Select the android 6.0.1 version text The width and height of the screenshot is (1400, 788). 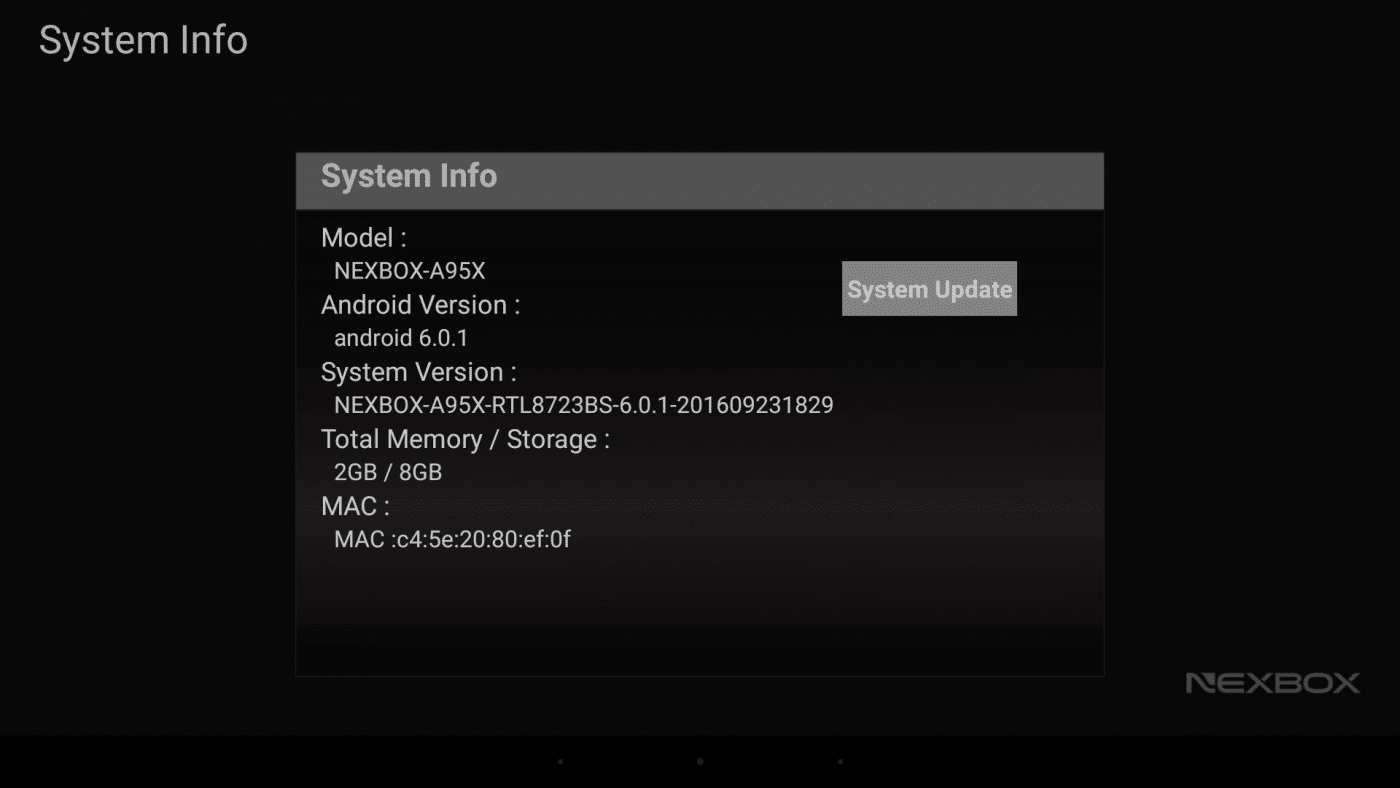400,338
